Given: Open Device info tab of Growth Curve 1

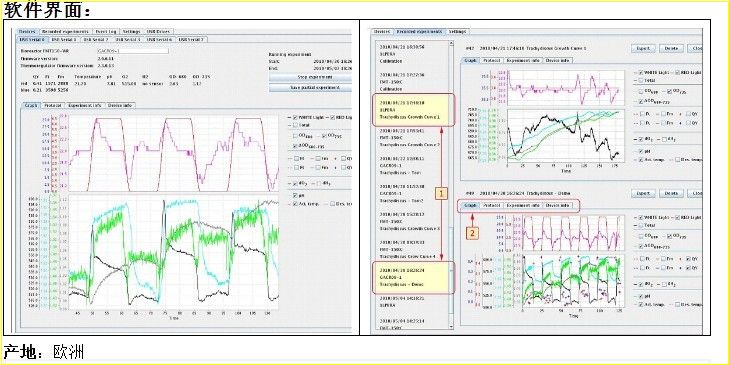Looking at the screenshot, I should point(558,60).
